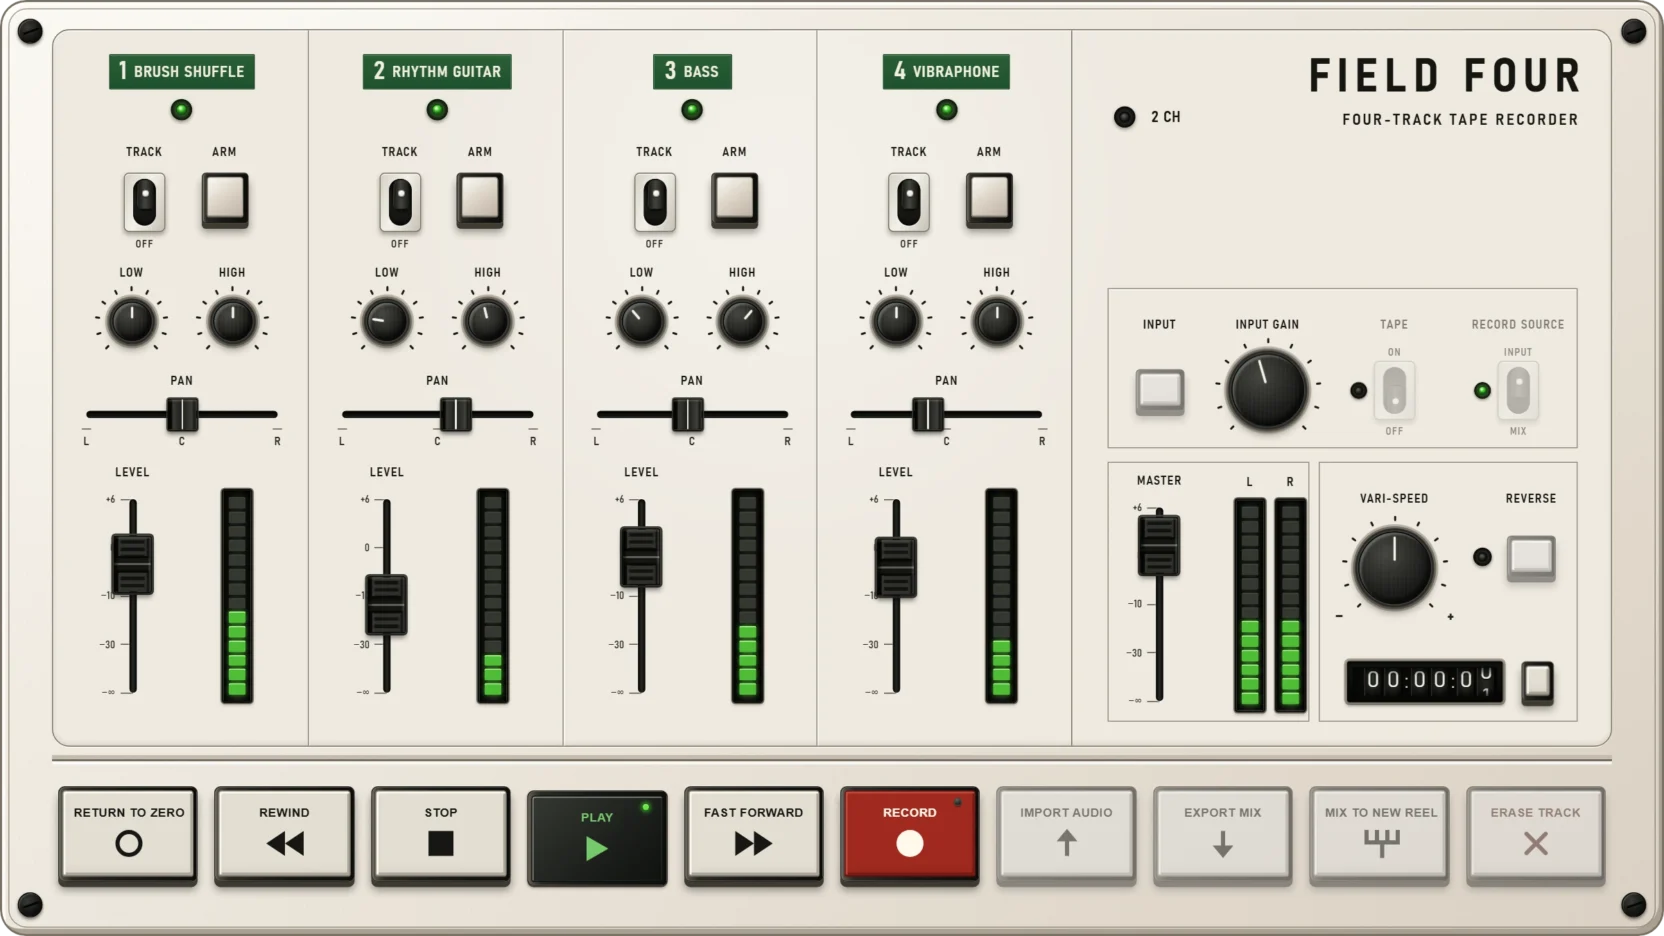Toggle the Tape On/Off switch
The width and height of the screenshot is (1664, 936).
click(1394, 391)
